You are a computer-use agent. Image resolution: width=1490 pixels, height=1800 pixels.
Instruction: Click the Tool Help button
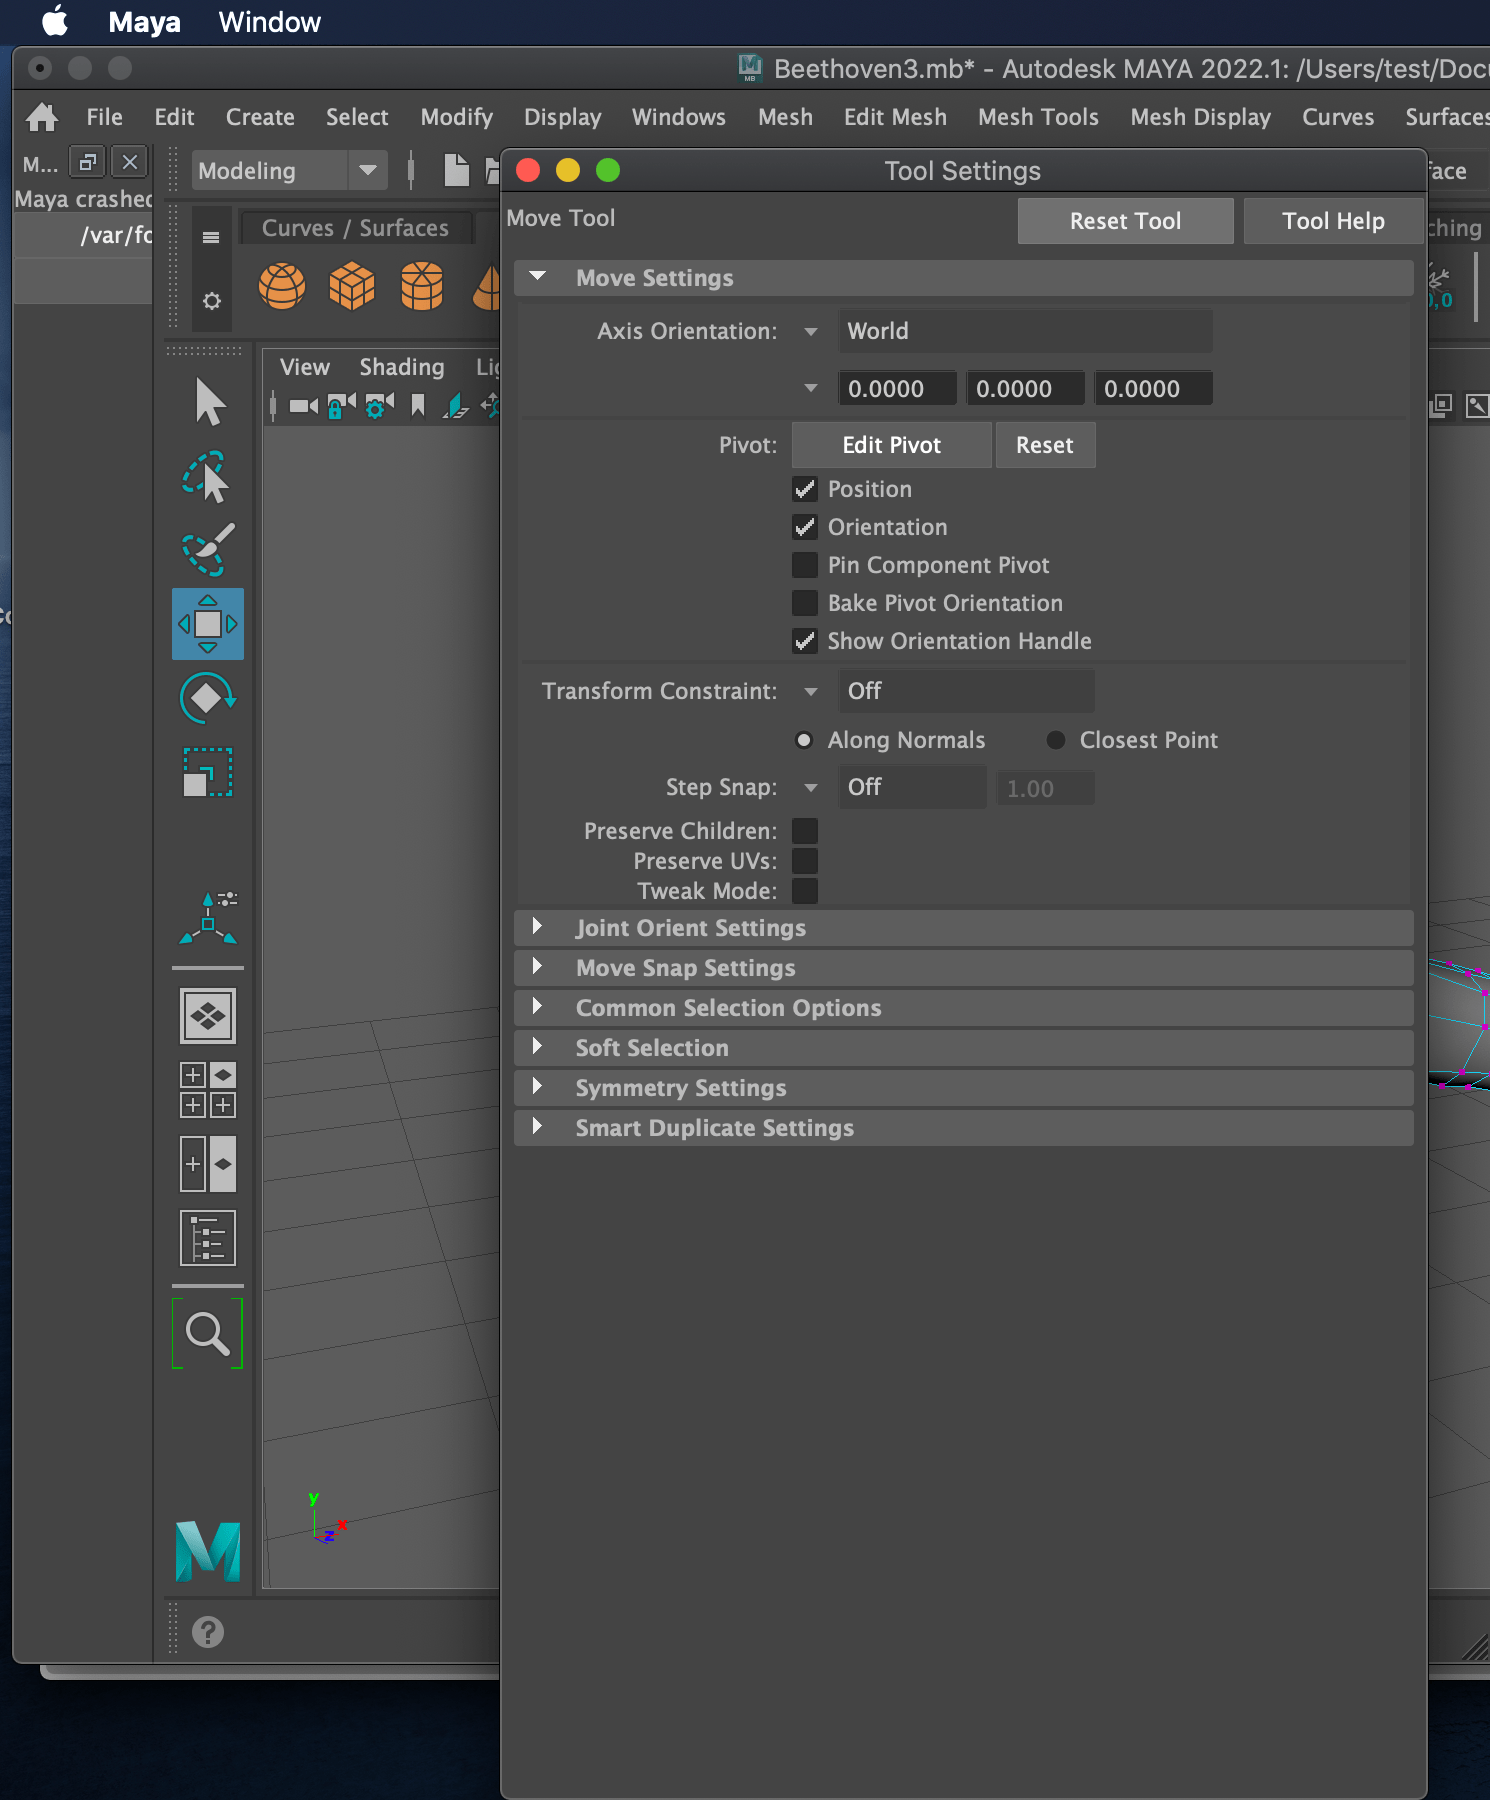pos(1333,221)
